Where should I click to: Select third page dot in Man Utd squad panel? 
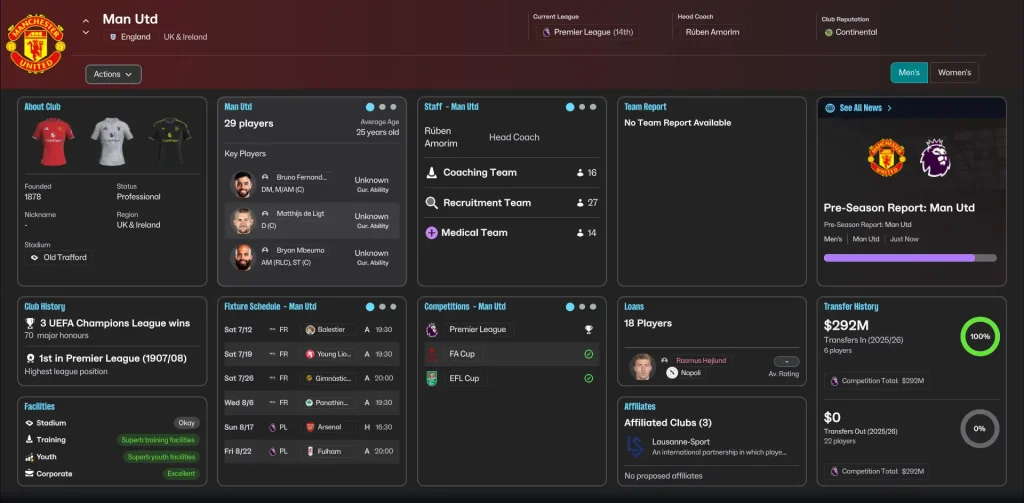pyautogui.click(x=393, y=107)
